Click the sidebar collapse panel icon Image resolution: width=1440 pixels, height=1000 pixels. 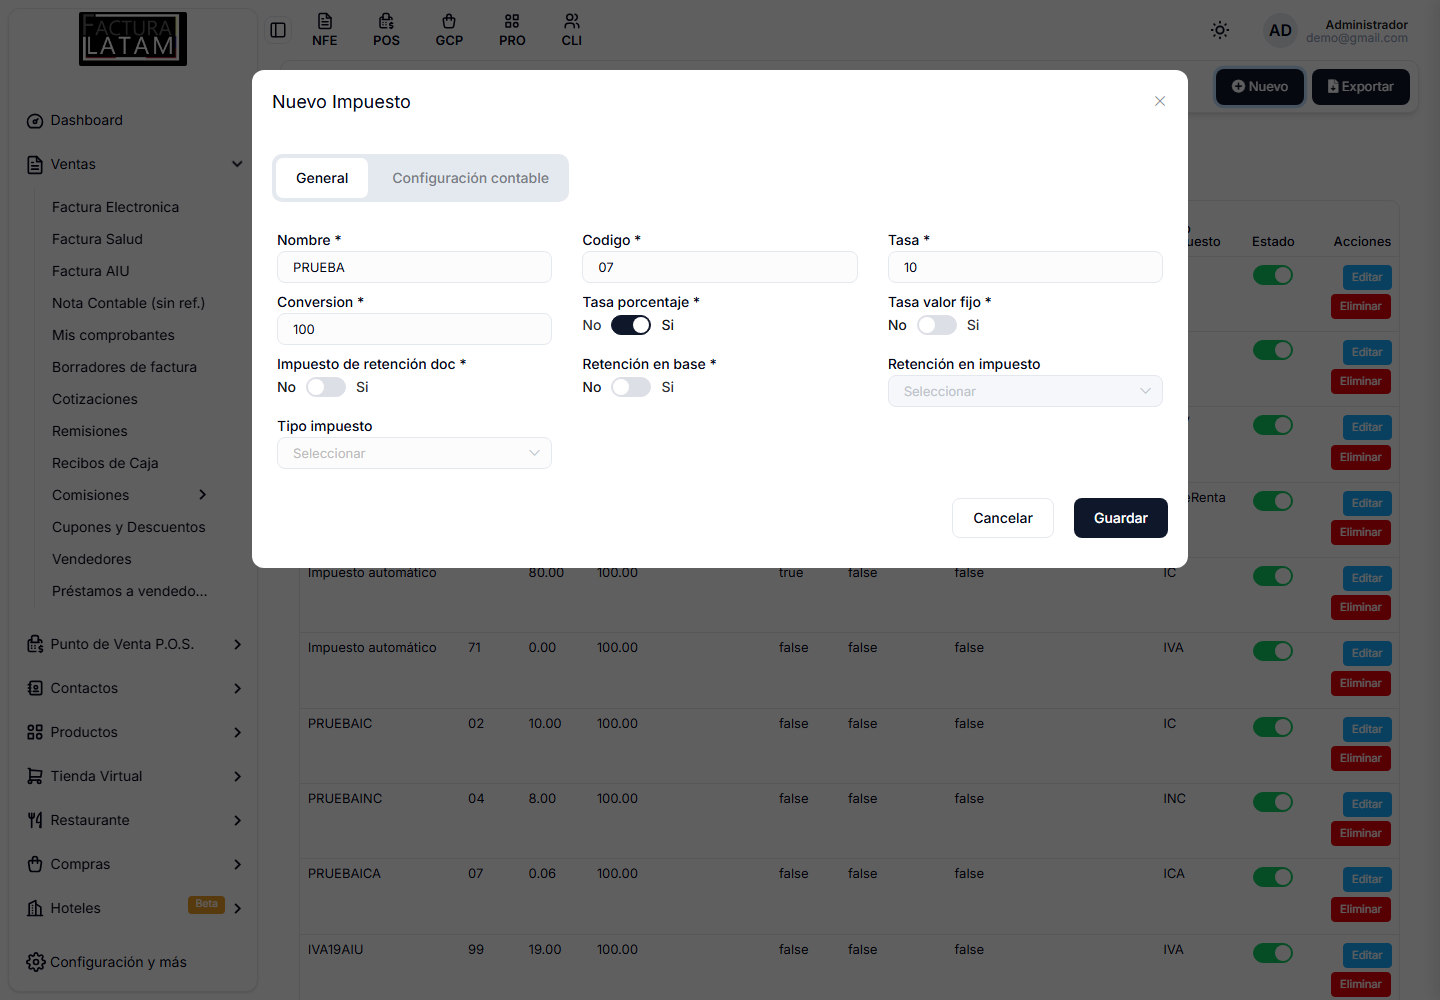point(278,30)
